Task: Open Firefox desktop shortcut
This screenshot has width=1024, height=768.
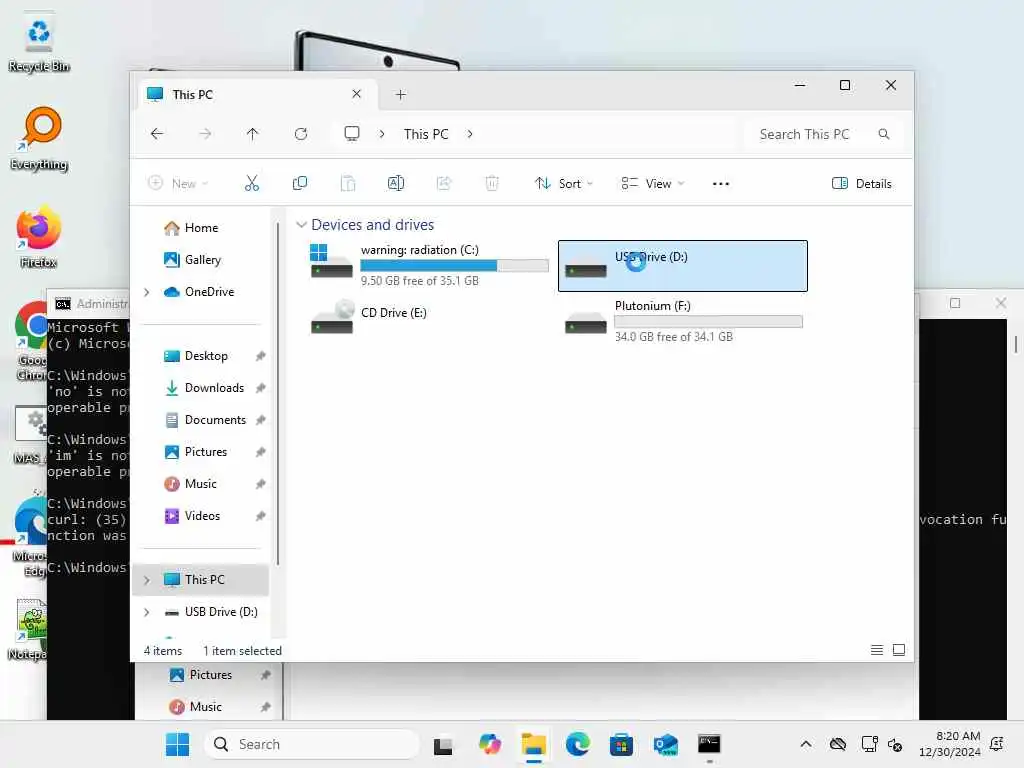Action: coord(39,237)
